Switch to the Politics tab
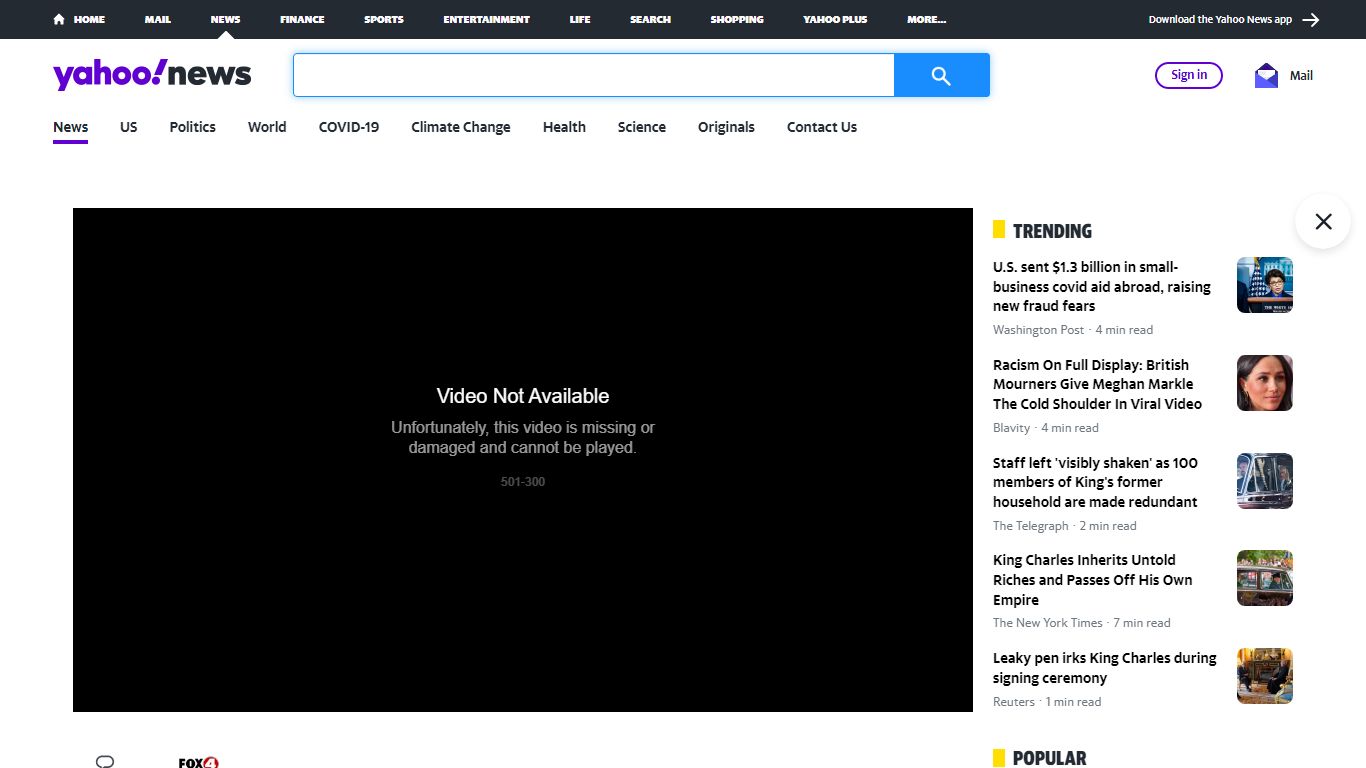 [x=192, y=127]
